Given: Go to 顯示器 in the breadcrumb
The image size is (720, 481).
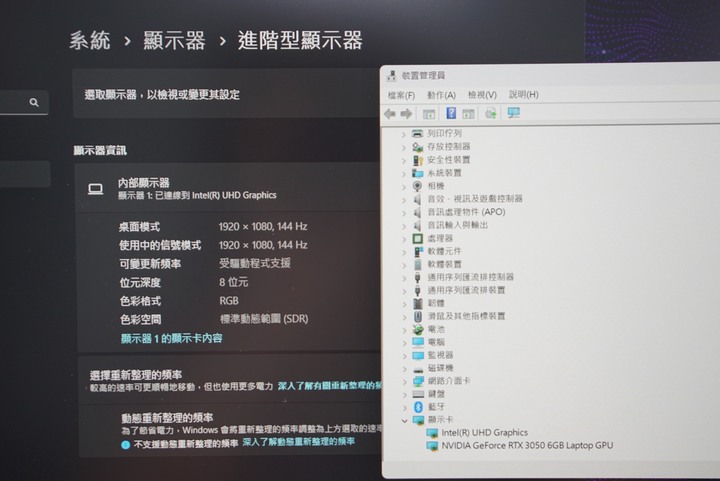Looking at the screenshot, I should coord(174,40).
